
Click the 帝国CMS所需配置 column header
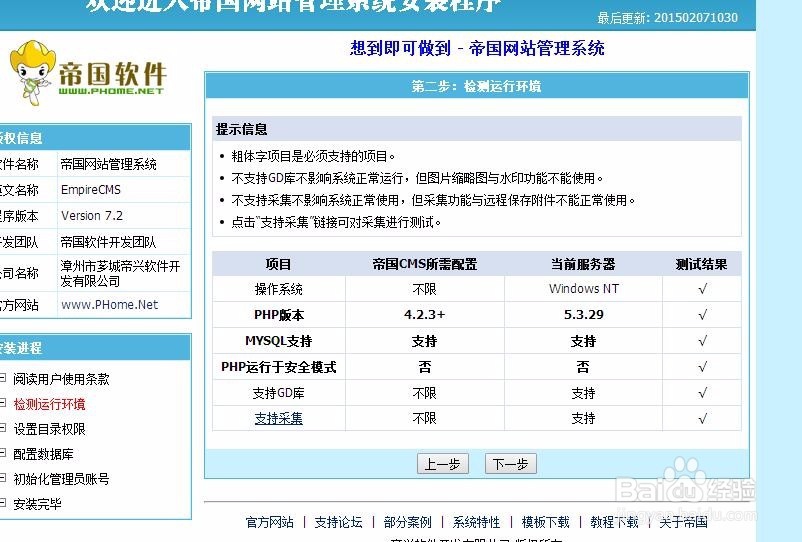425,264
